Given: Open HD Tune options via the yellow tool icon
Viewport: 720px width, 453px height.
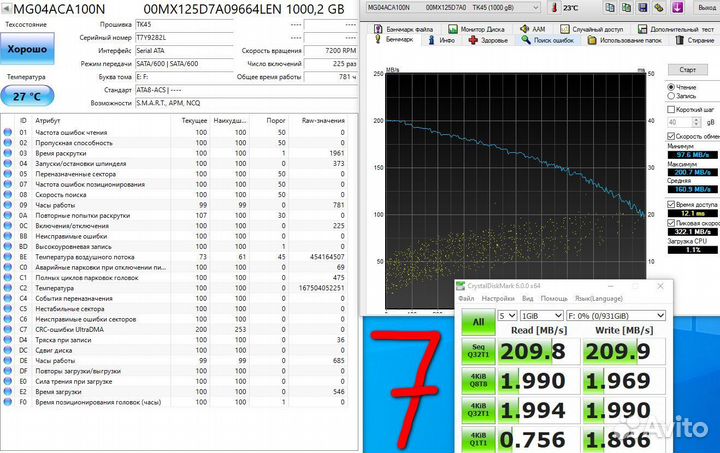Looking at the screenshot, I should click(x=659, y=7).
